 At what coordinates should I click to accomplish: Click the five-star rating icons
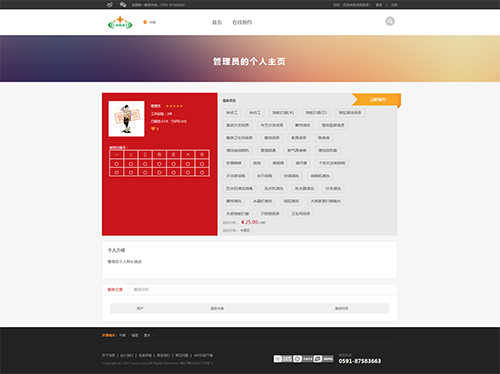coord(174,106)
